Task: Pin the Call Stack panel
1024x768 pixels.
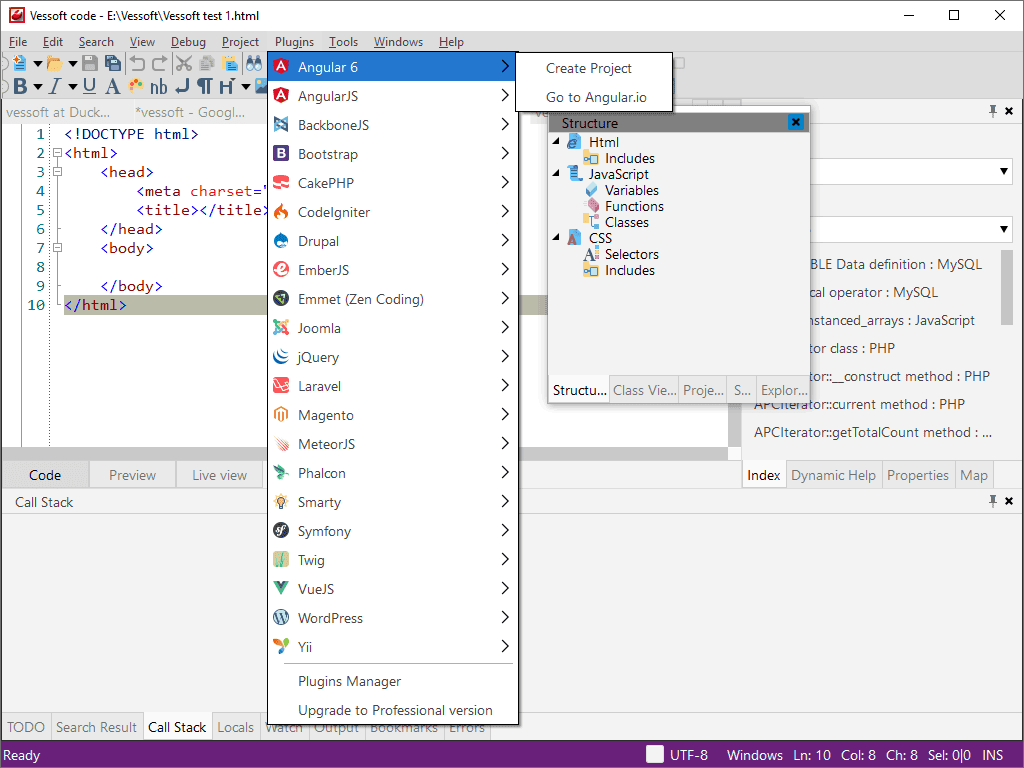Action: point(993,501)
